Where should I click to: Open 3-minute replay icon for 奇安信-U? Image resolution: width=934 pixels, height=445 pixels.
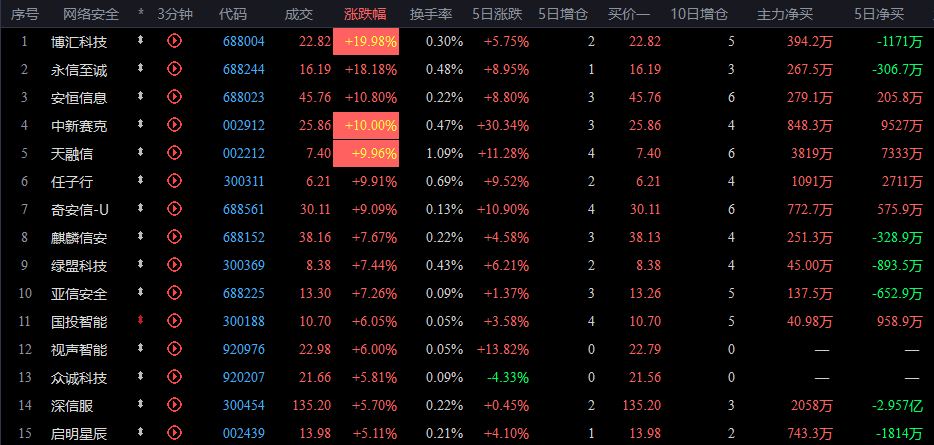[174, 209]
